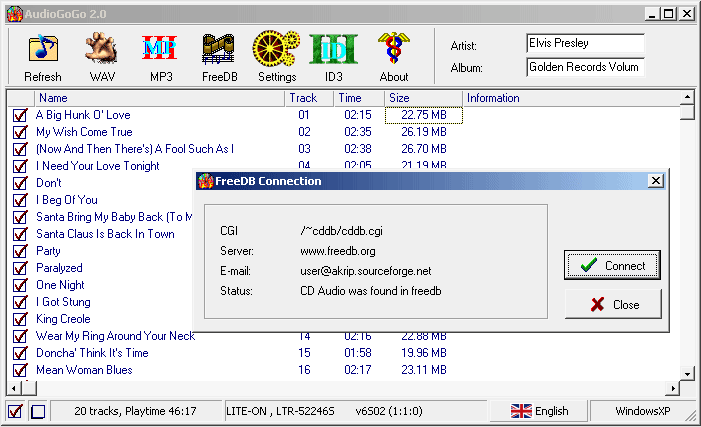
Task: Select the WAV ripping icon
Action: click(102, 47)
